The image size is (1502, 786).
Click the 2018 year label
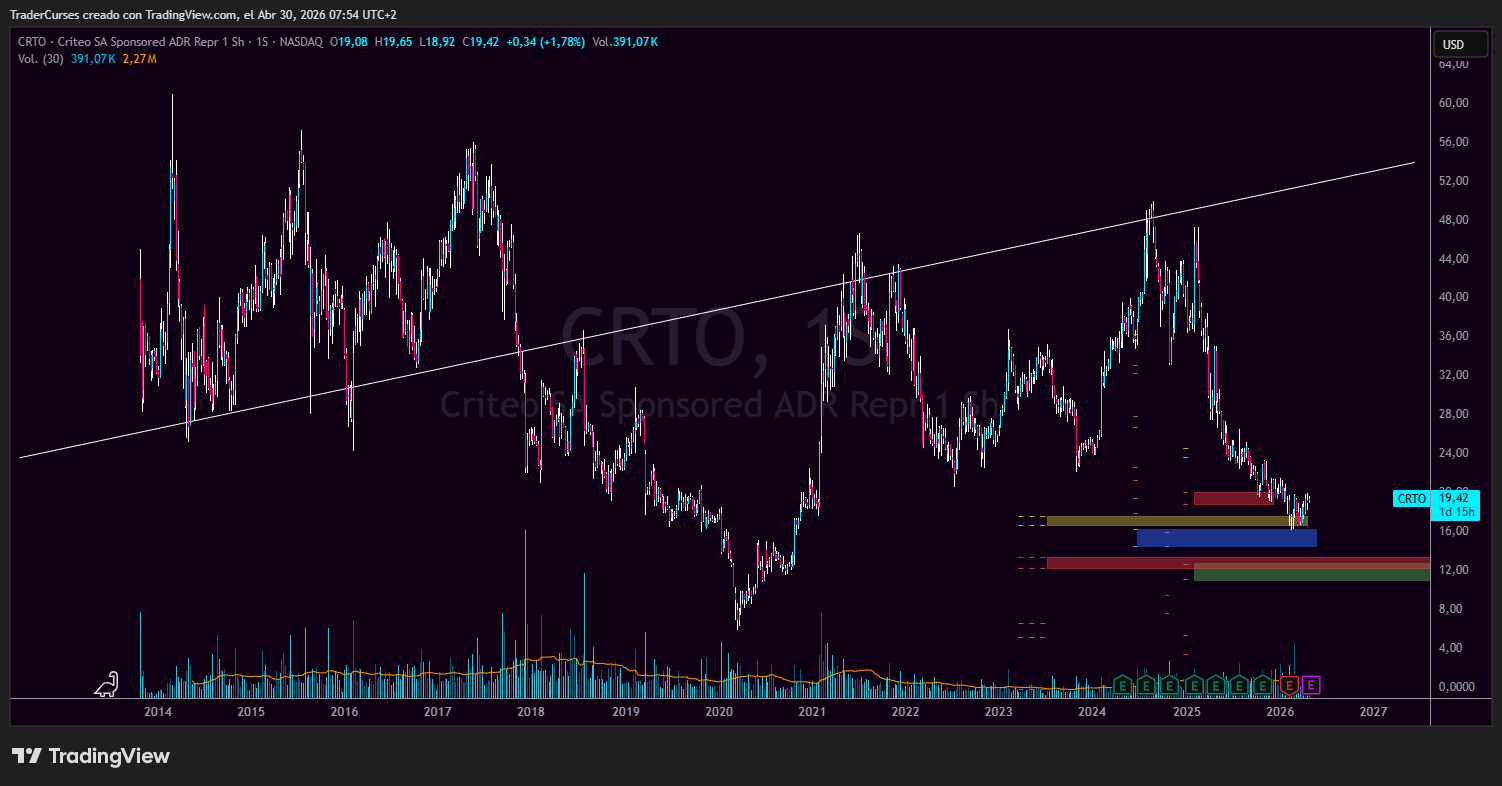(531, 712)
